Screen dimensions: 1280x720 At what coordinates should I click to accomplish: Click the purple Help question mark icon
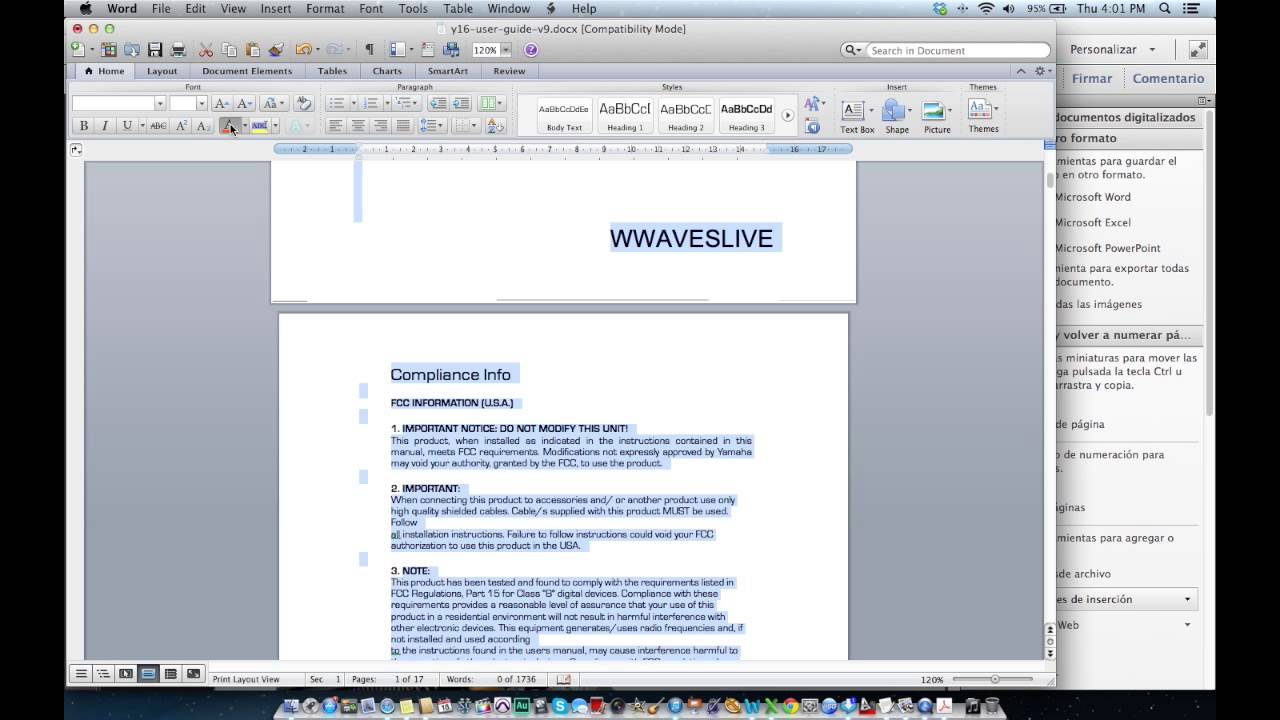(x=531, y=50)
